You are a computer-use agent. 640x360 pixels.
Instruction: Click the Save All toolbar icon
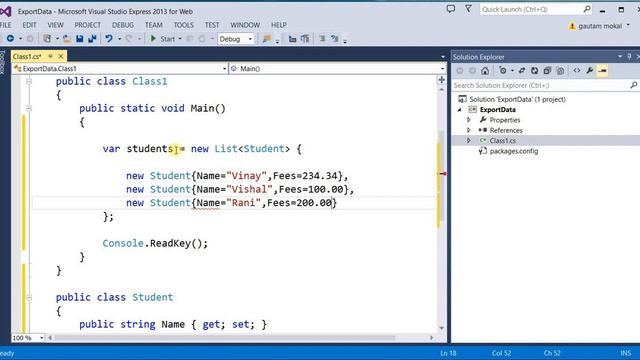coord(92,39)
